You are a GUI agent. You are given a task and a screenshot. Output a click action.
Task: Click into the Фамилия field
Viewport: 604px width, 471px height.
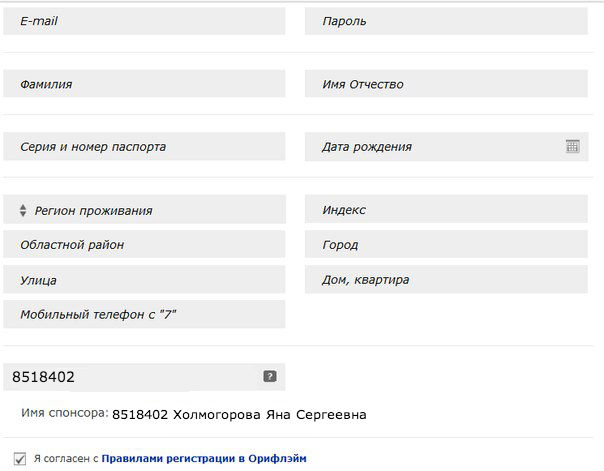(x=144, y=84)
